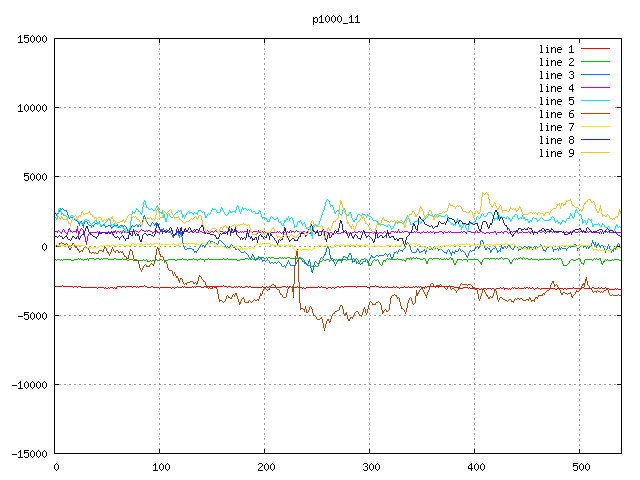Select the 'line 2' legend label
640x480 pixels.
point(556,62)
